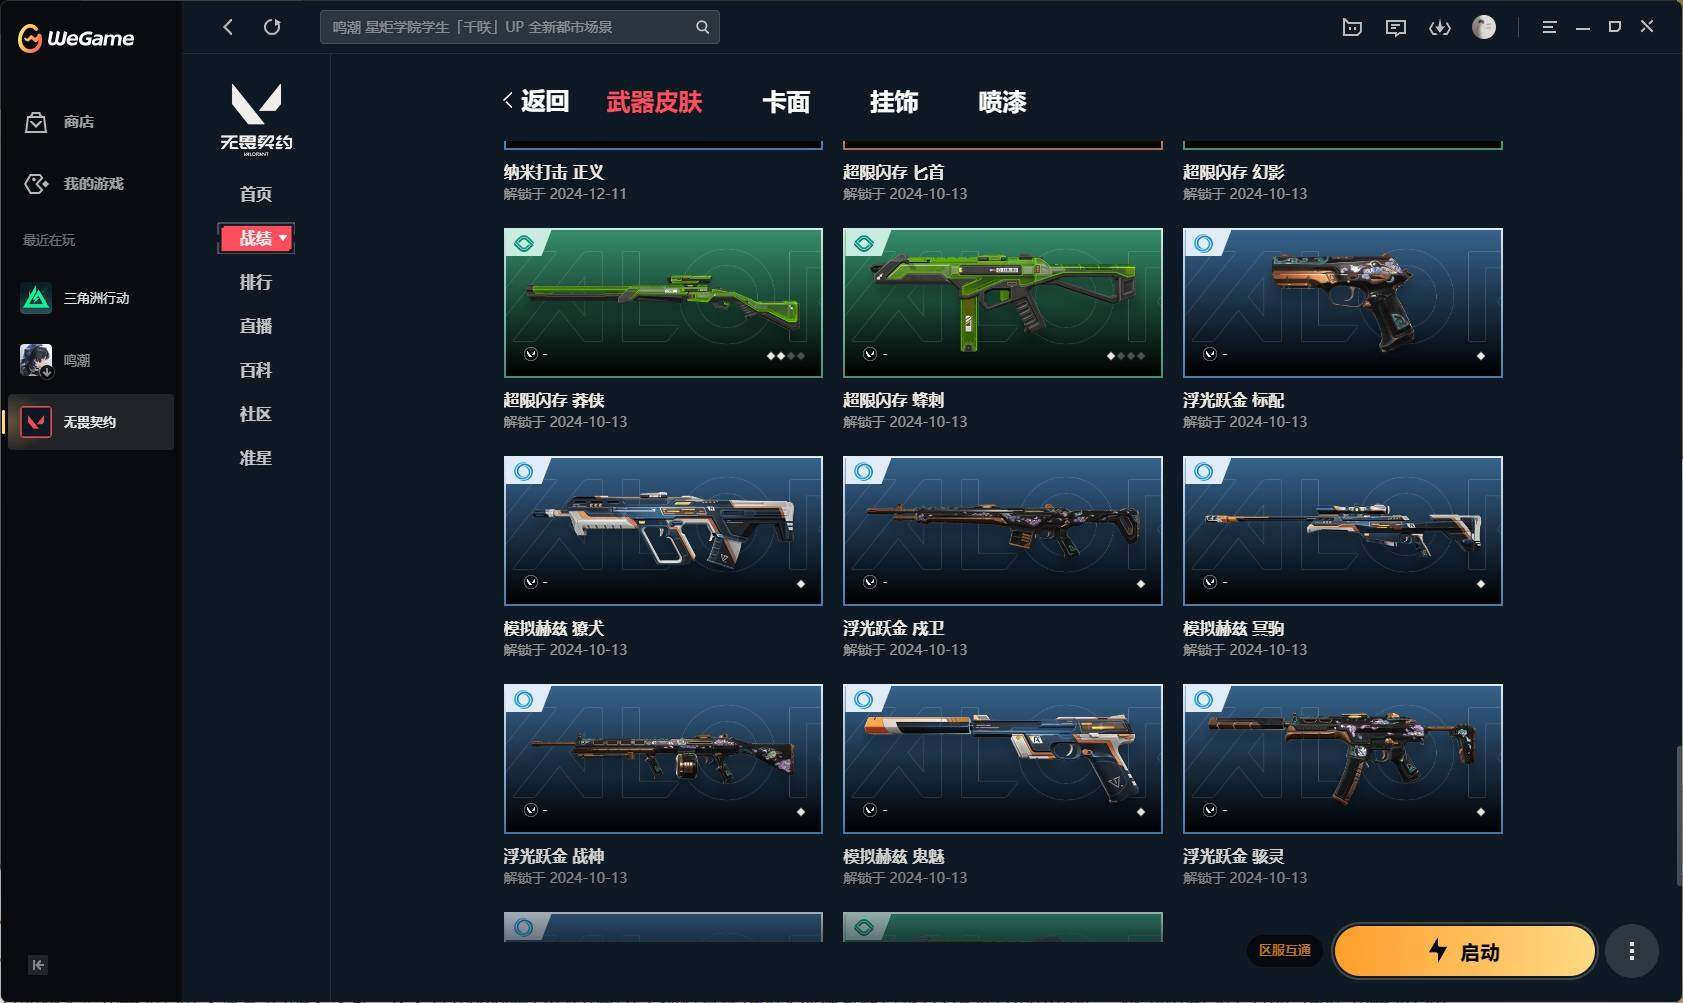Click the vertical scrollbar of the skin list
This screenshot has width=1683, height=1003.
pyautogui.click(x=1678, y=815)
